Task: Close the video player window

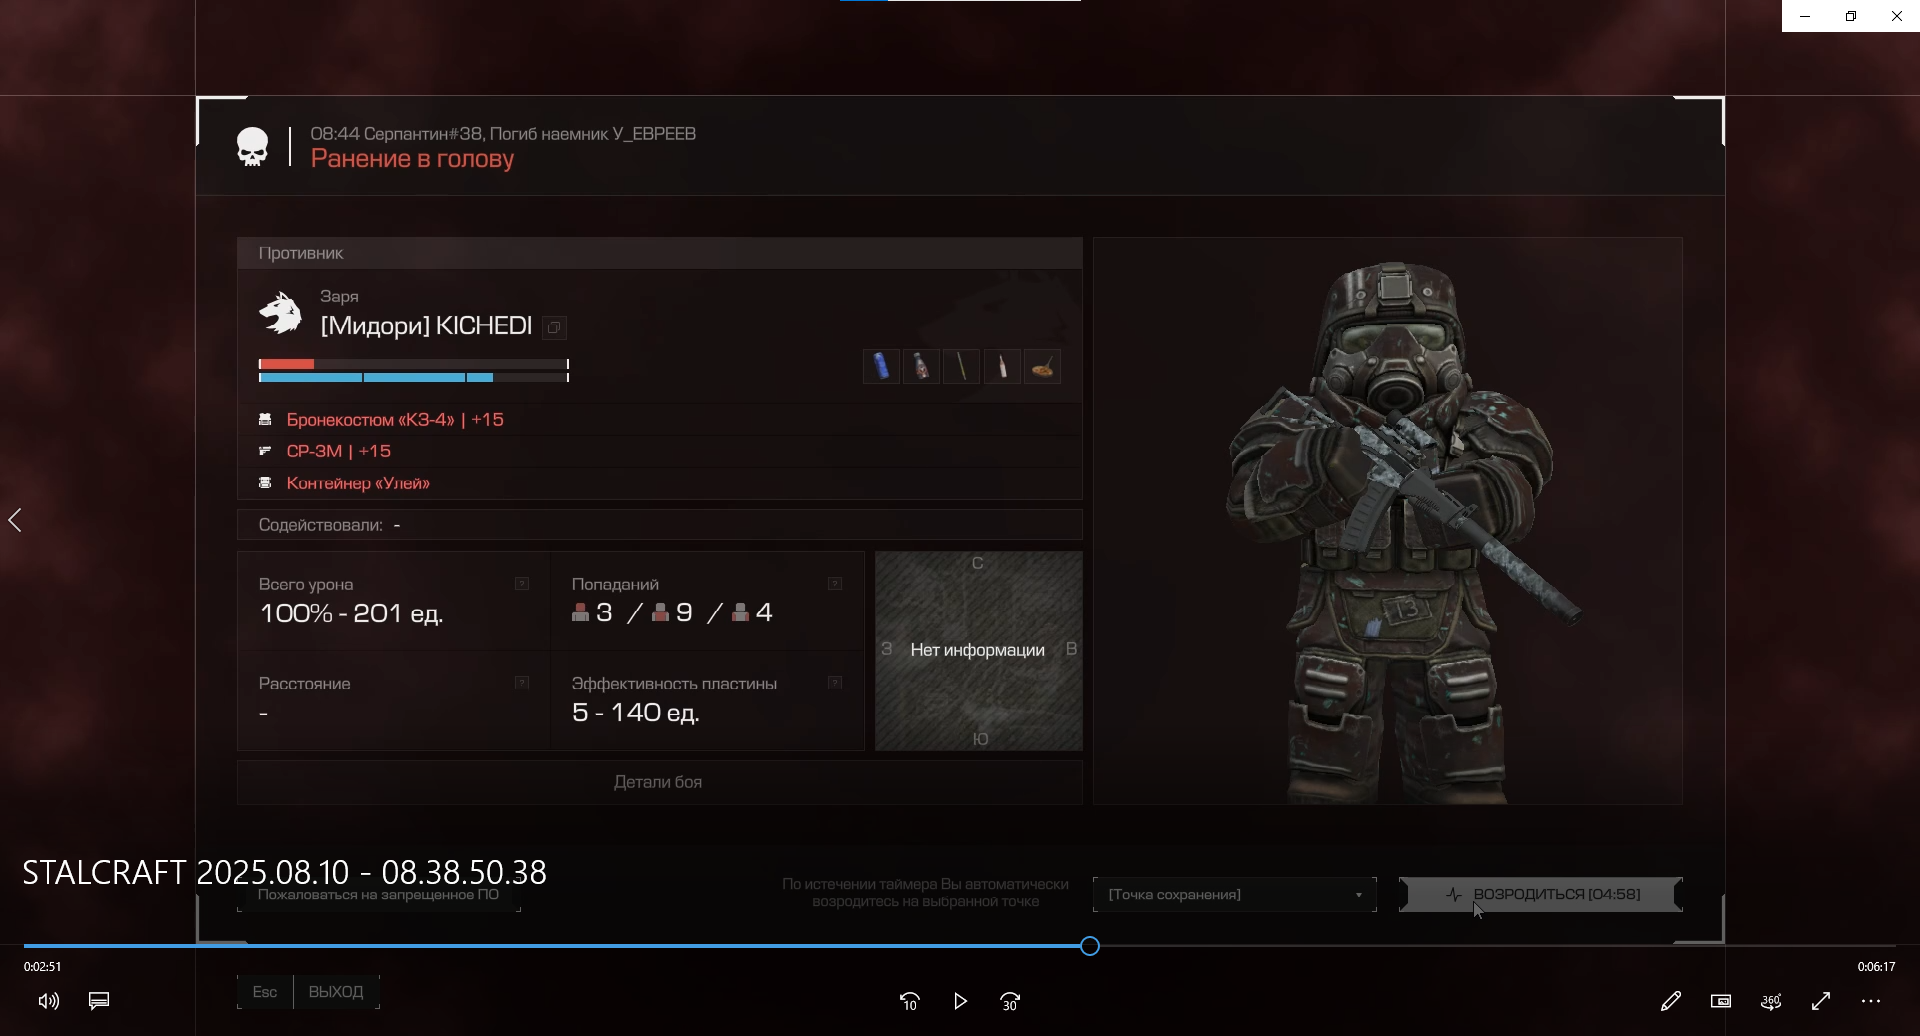Action: pyautogui.click(x=1897, y=16)
